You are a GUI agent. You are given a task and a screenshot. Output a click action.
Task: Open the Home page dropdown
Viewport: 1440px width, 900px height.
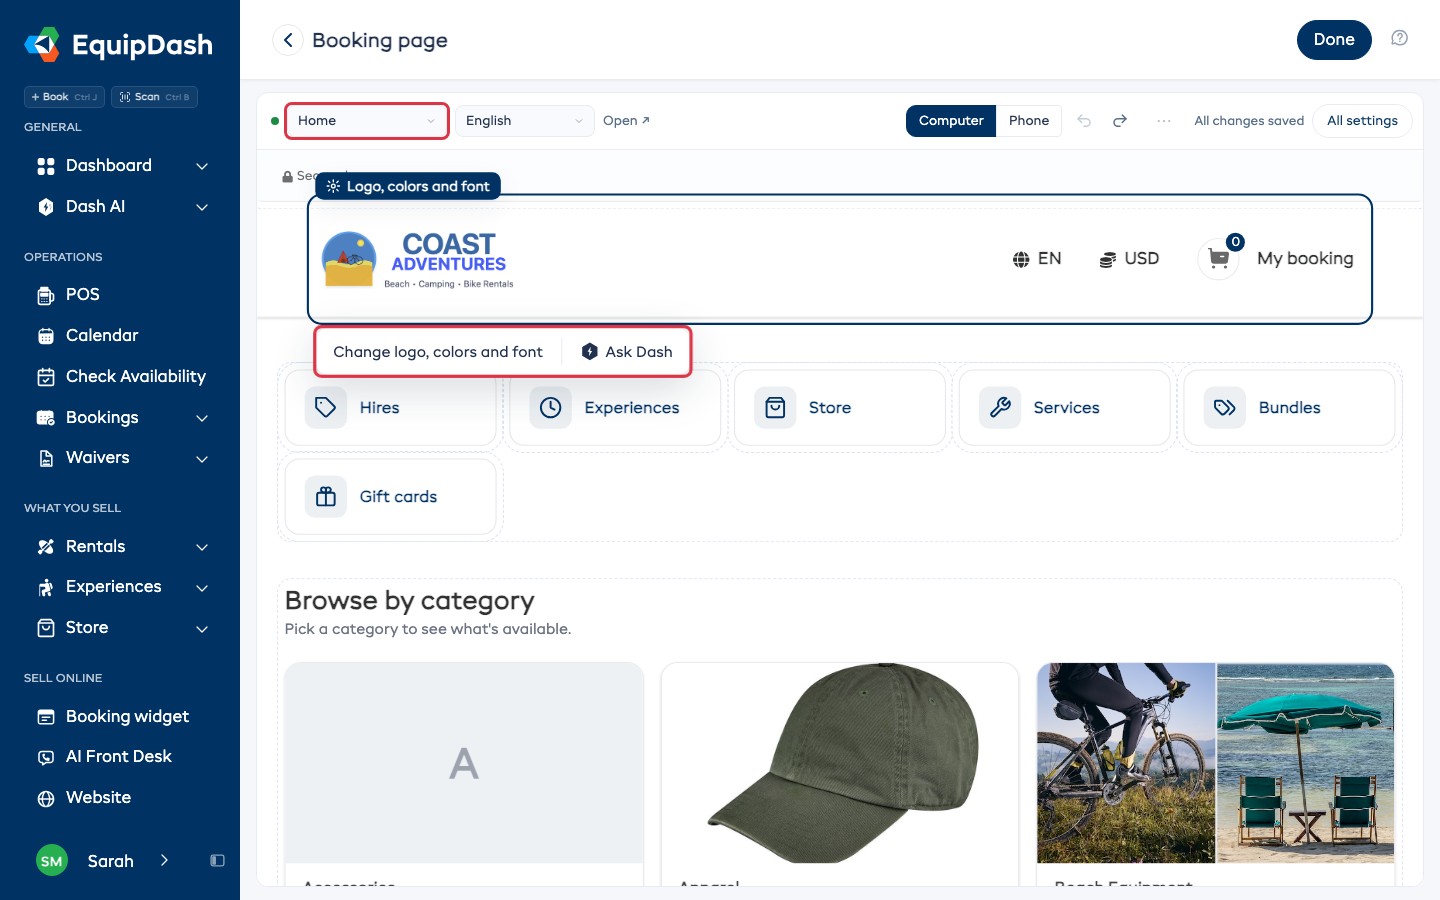[367, 121]
